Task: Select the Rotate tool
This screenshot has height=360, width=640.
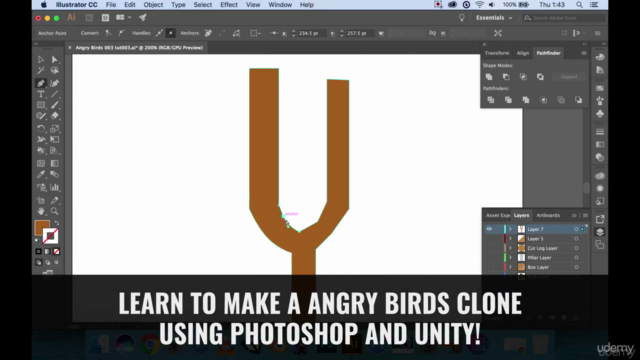Action: click(x=41, y=129)
